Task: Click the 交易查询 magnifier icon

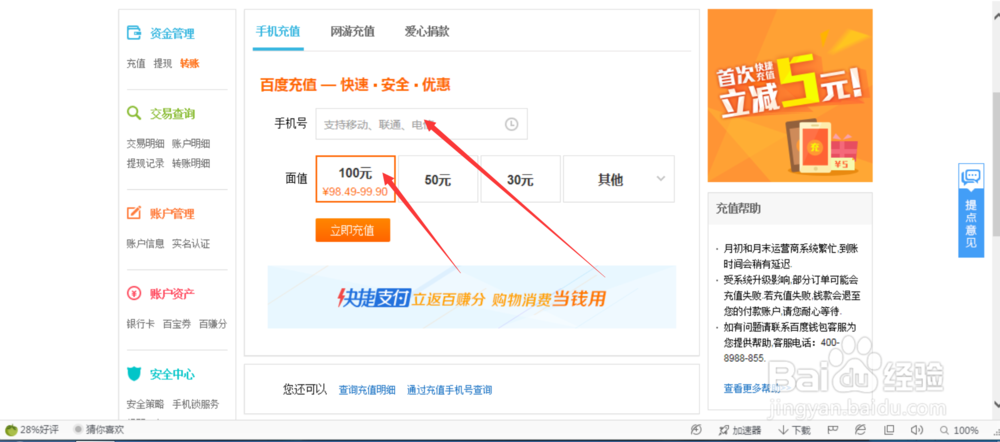Action: 134,114
